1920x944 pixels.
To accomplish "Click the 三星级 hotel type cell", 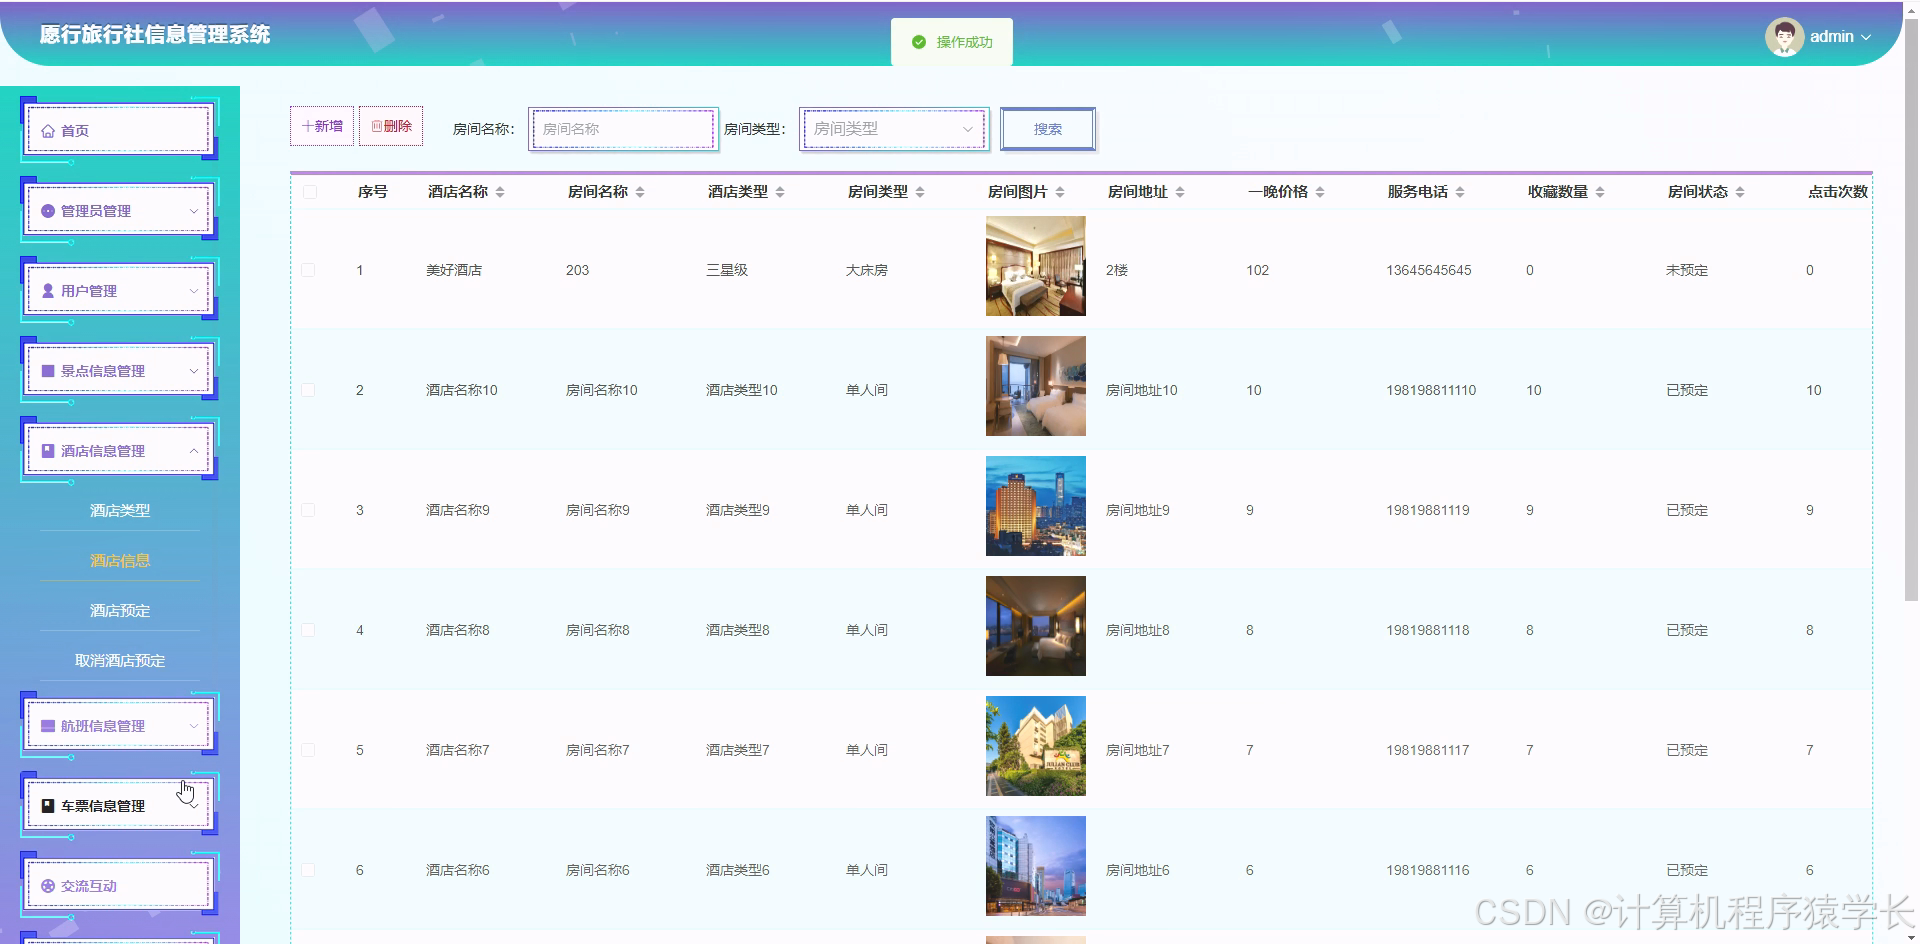I will point(727,270).
